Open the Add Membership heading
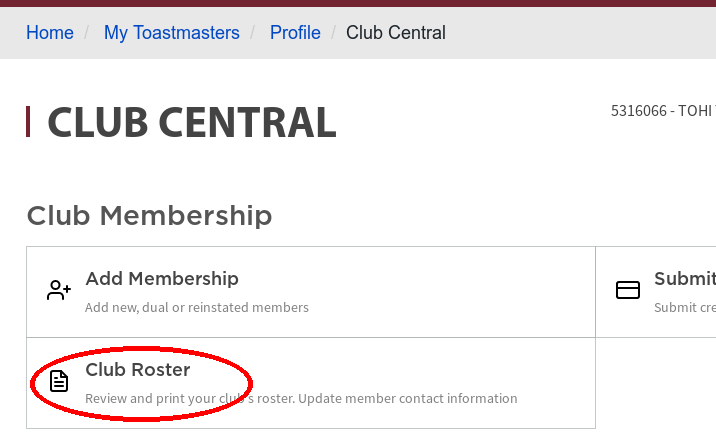716x445 pixels. click(162, 278)
